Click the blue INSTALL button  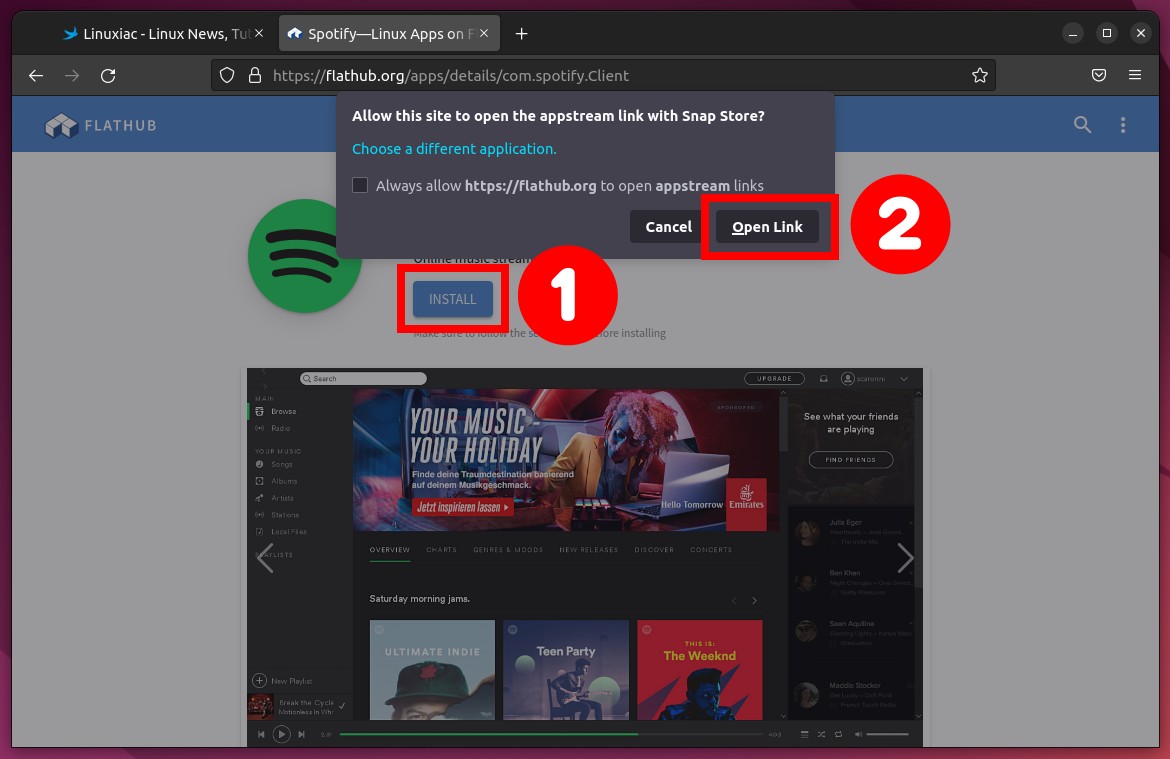pos(452,299)
